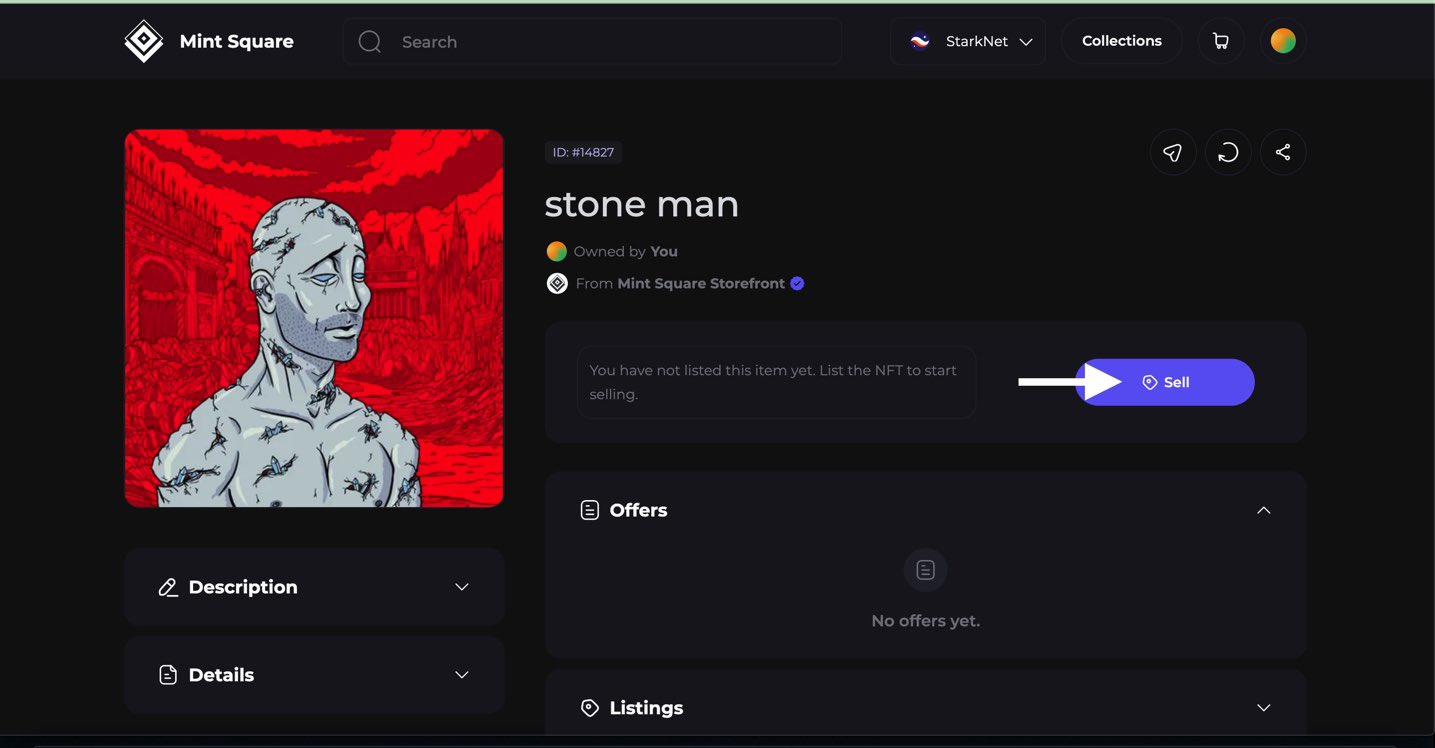Click the Offers header list icon
1435x748 pixels.
tap(590, 510)
